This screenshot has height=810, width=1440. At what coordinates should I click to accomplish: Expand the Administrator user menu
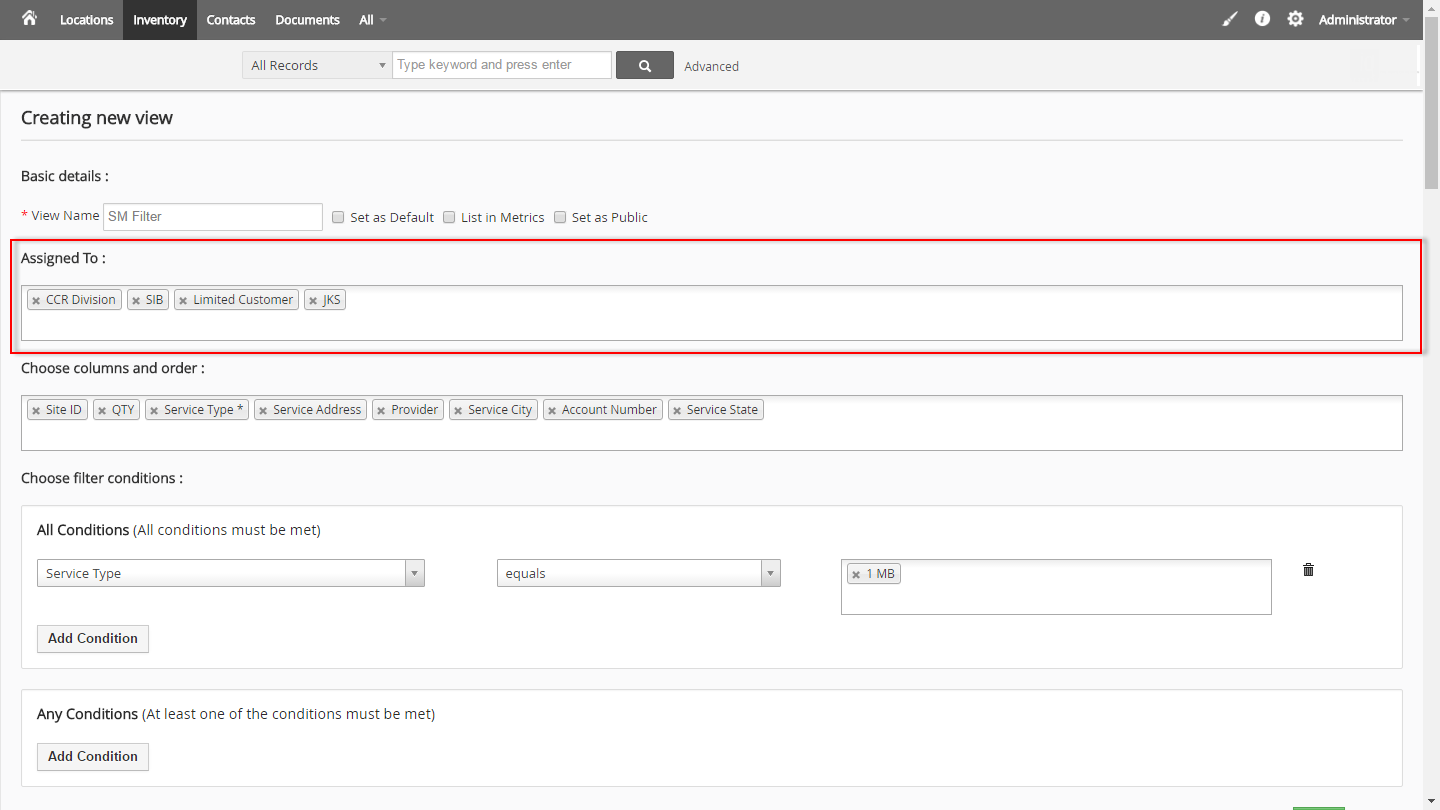tap(1364, 20)
